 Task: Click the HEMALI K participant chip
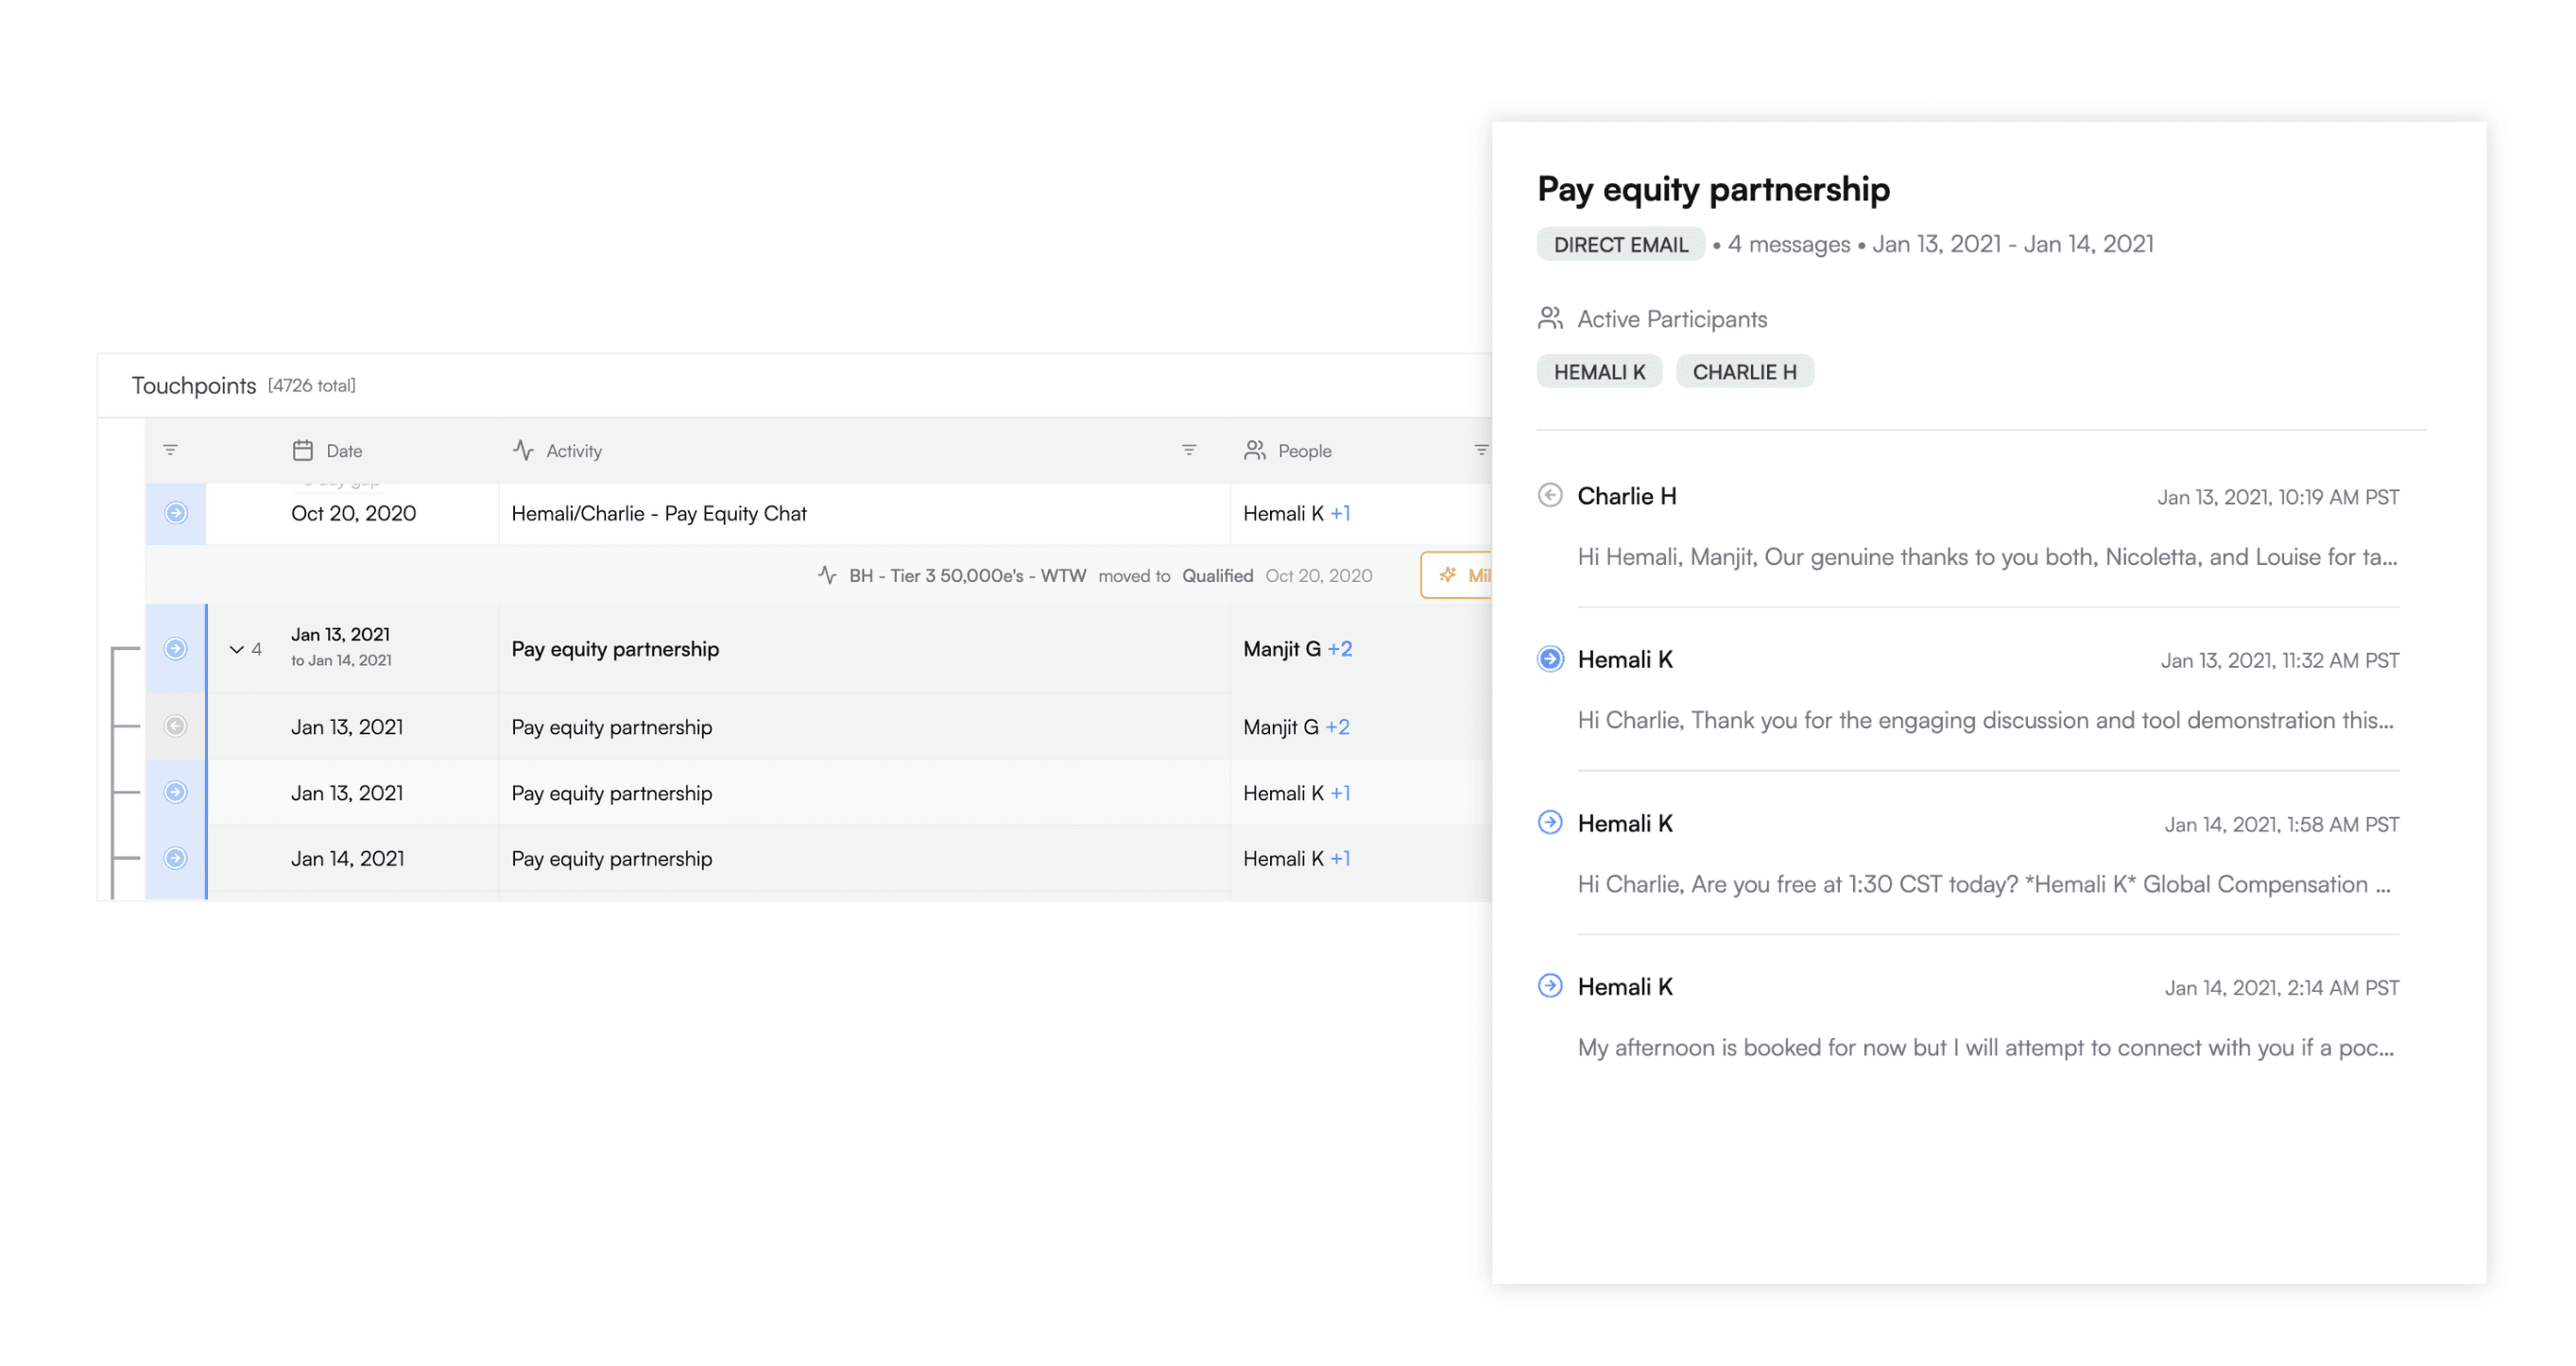click(1599, 372)
